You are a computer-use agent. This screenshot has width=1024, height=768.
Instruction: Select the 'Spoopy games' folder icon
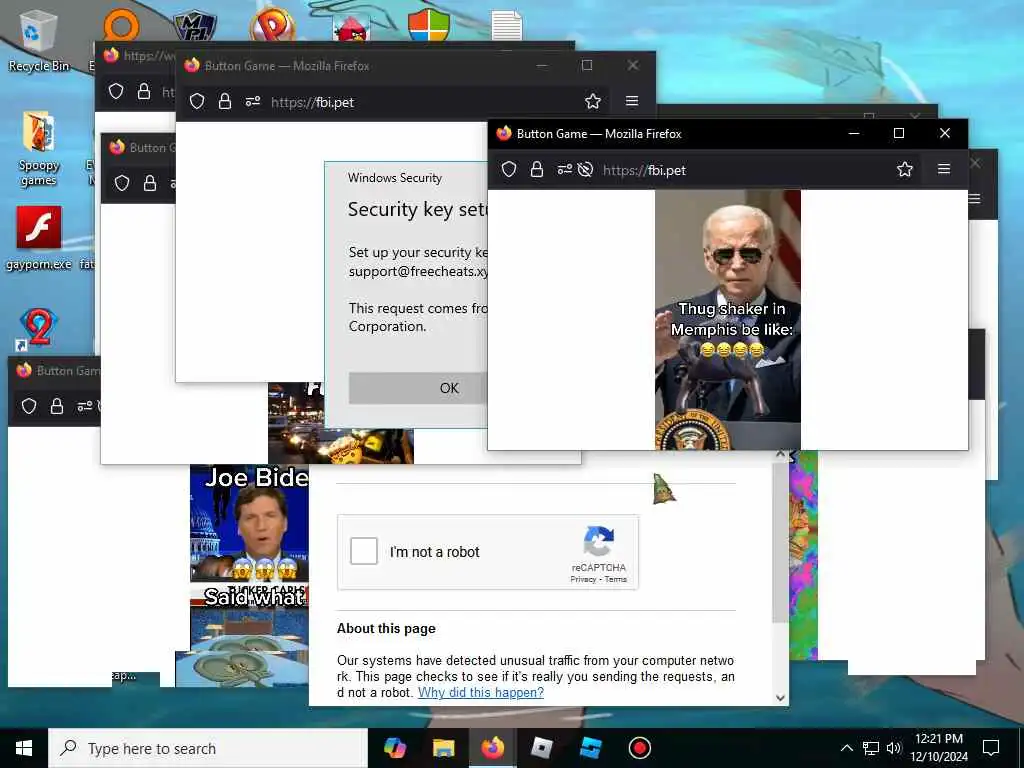[x=39, y=149]
